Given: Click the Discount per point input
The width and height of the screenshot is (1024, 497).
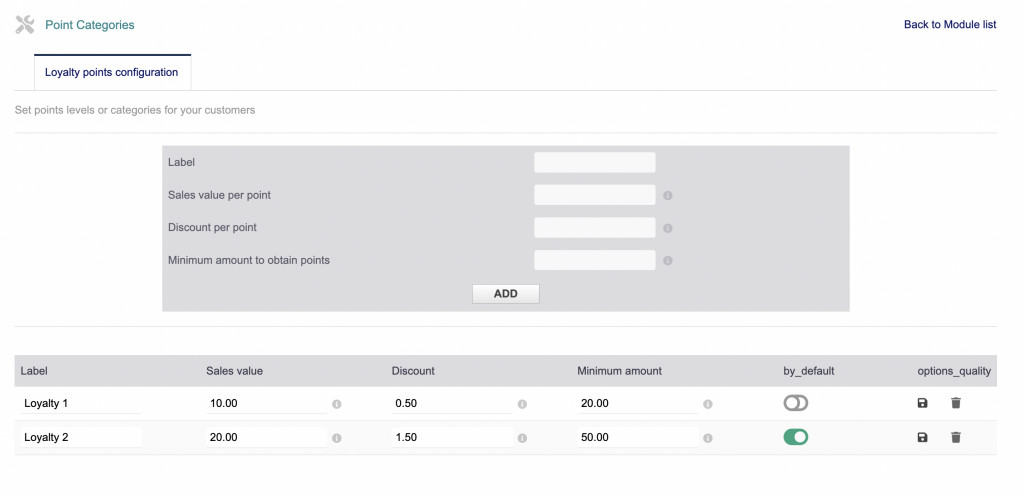Looking at the screenshot, I should pos(594,228).
